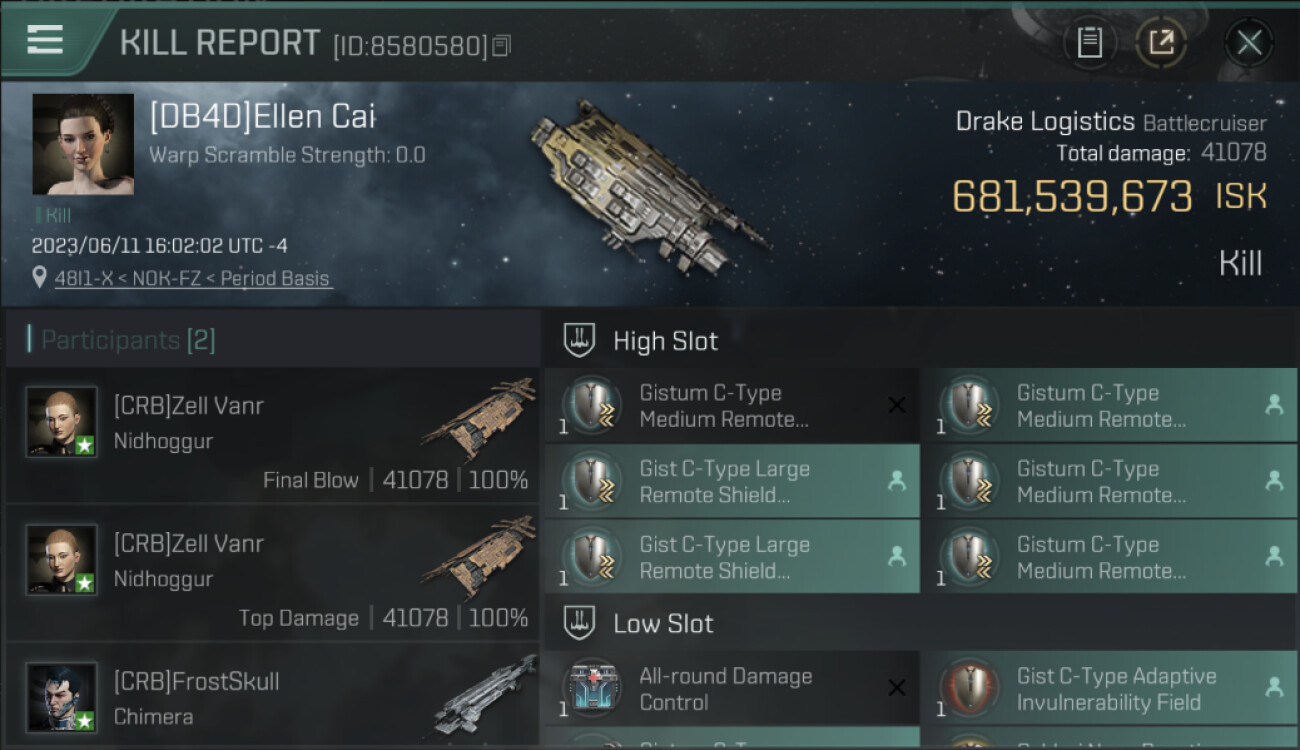Click the Nidhoggur ship icon for Final Blow

tap(479, 417)
